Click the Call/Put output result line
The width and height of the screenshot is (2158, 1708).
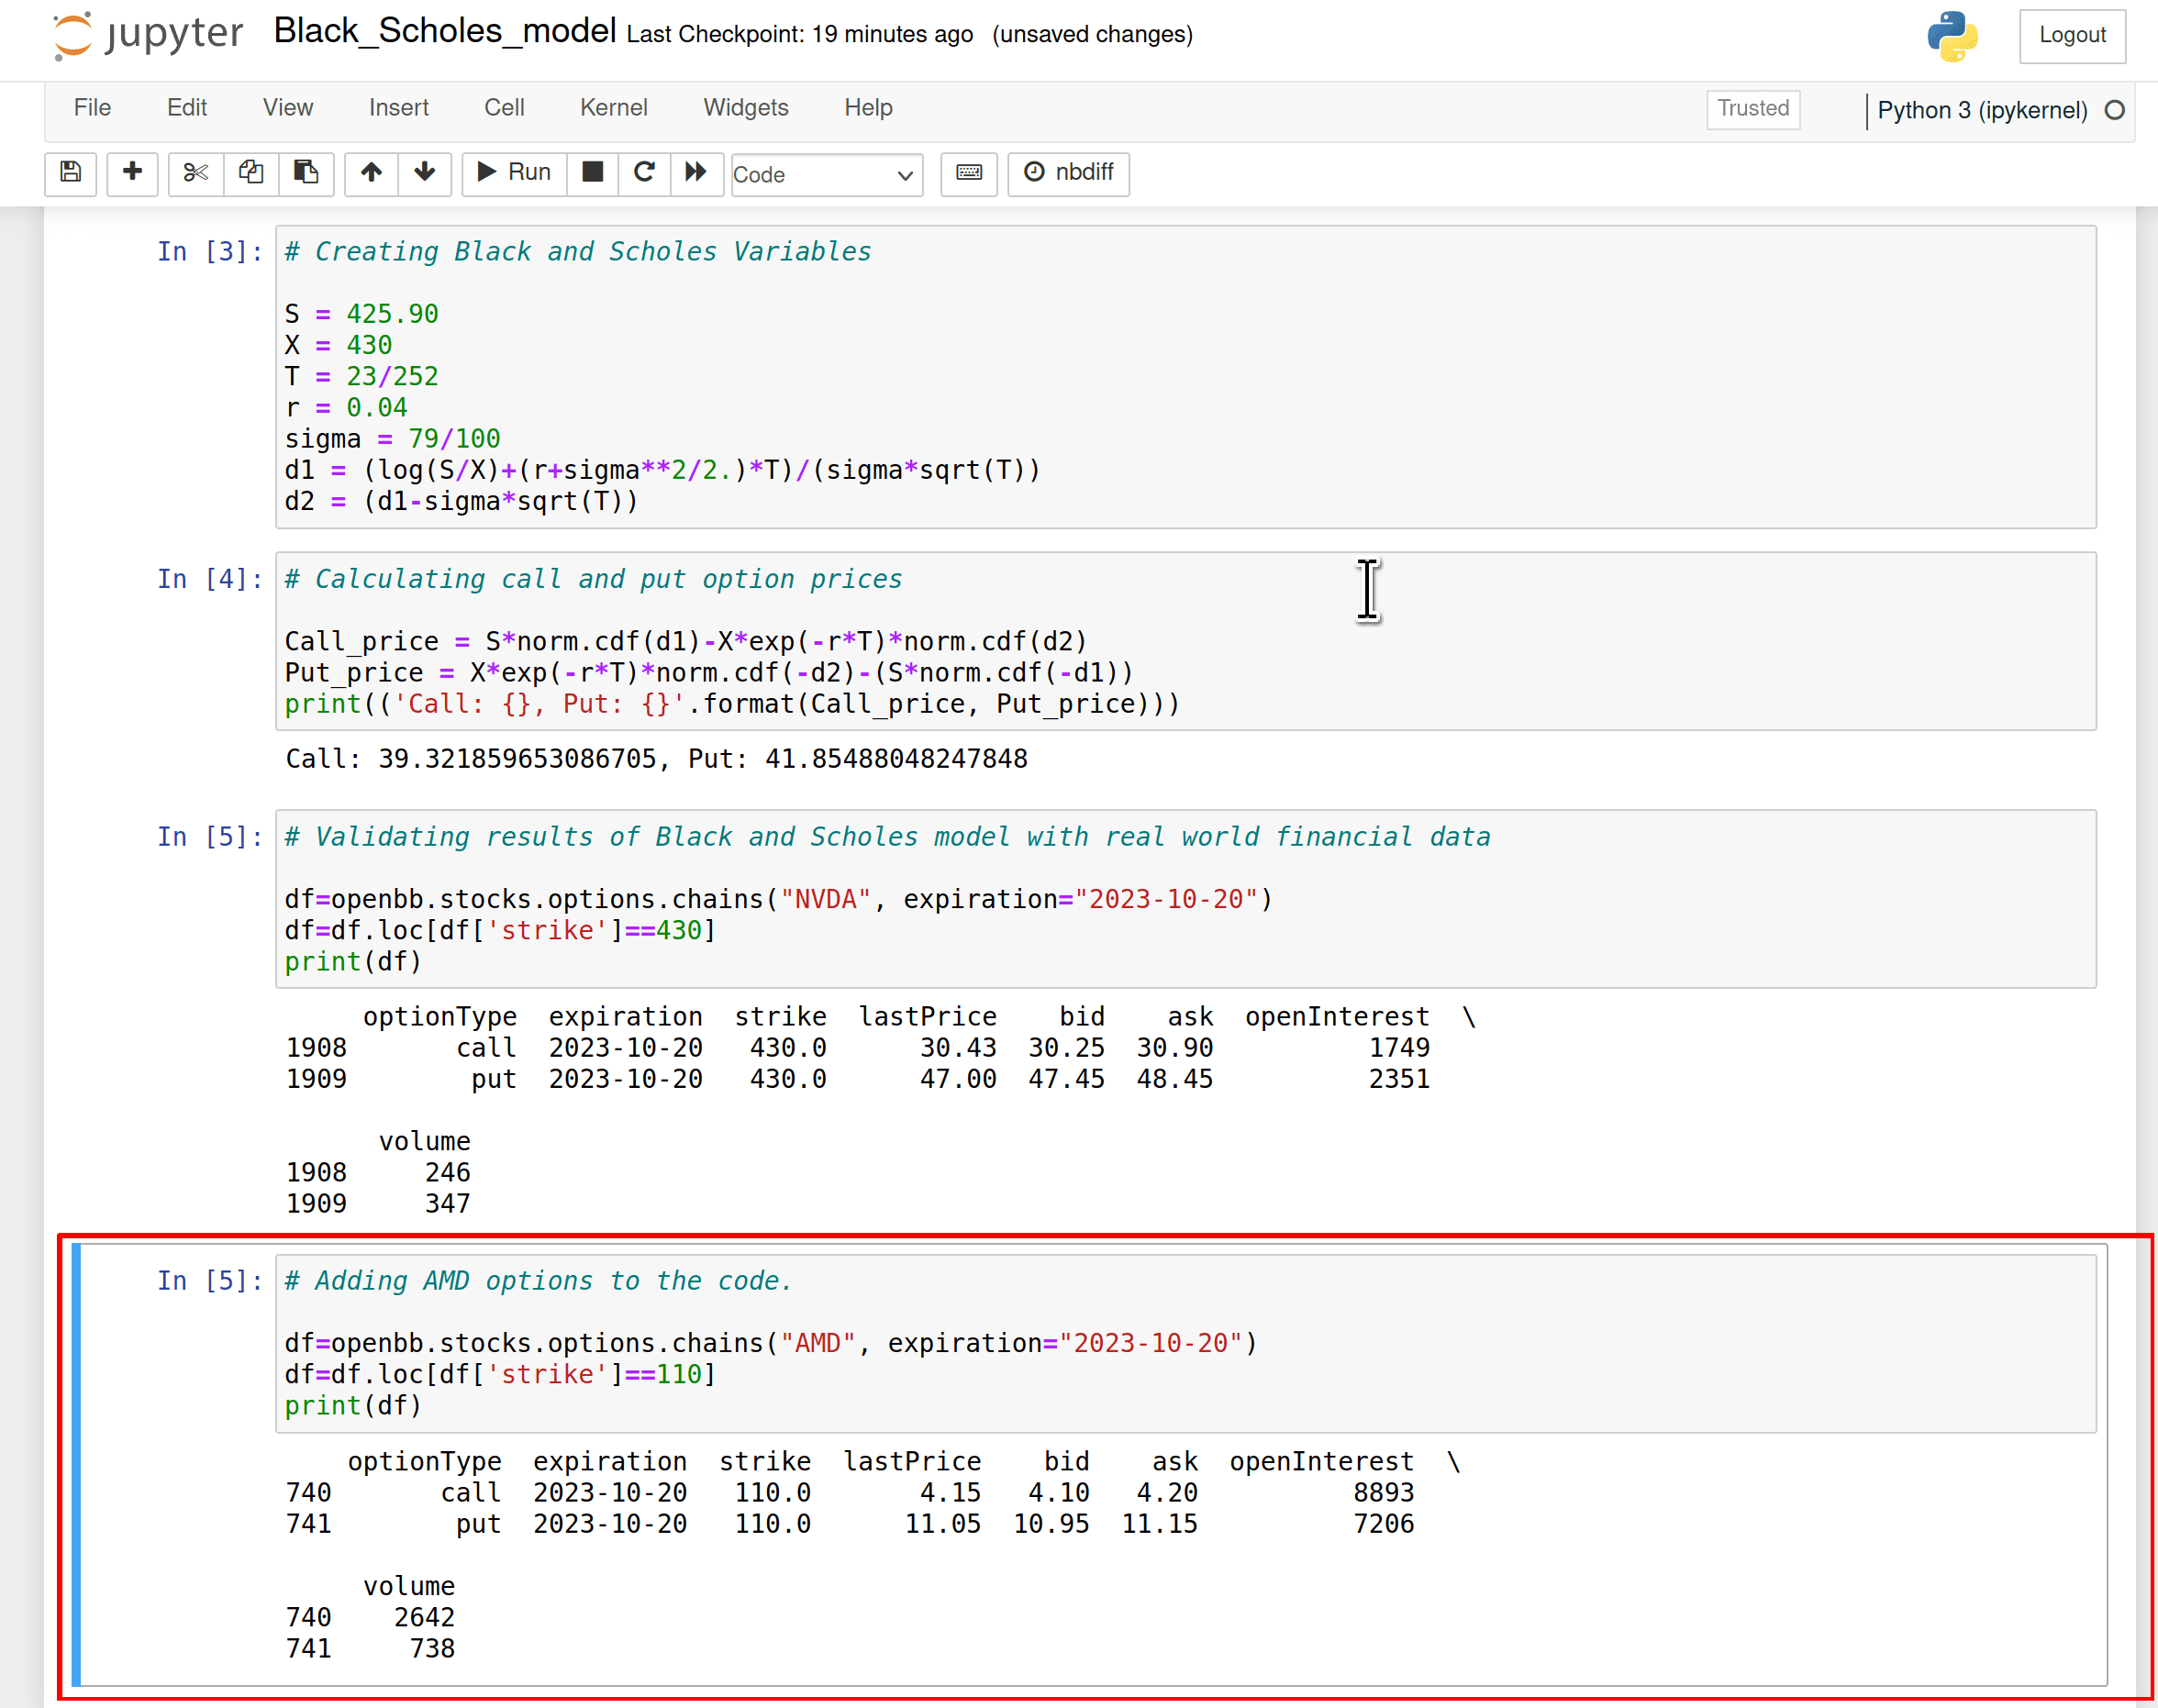pyautogui.click(x=657, y=759)
